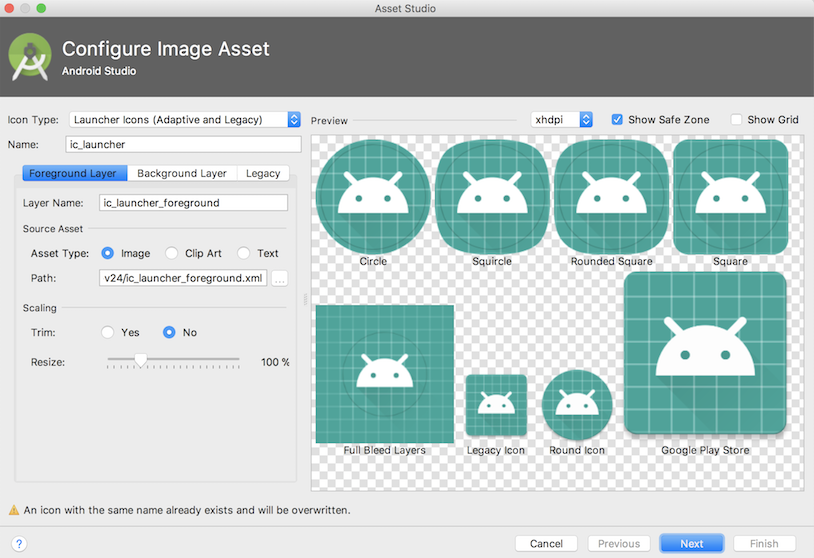
Task: Click the Next button
Action: (x=692, y=543)
